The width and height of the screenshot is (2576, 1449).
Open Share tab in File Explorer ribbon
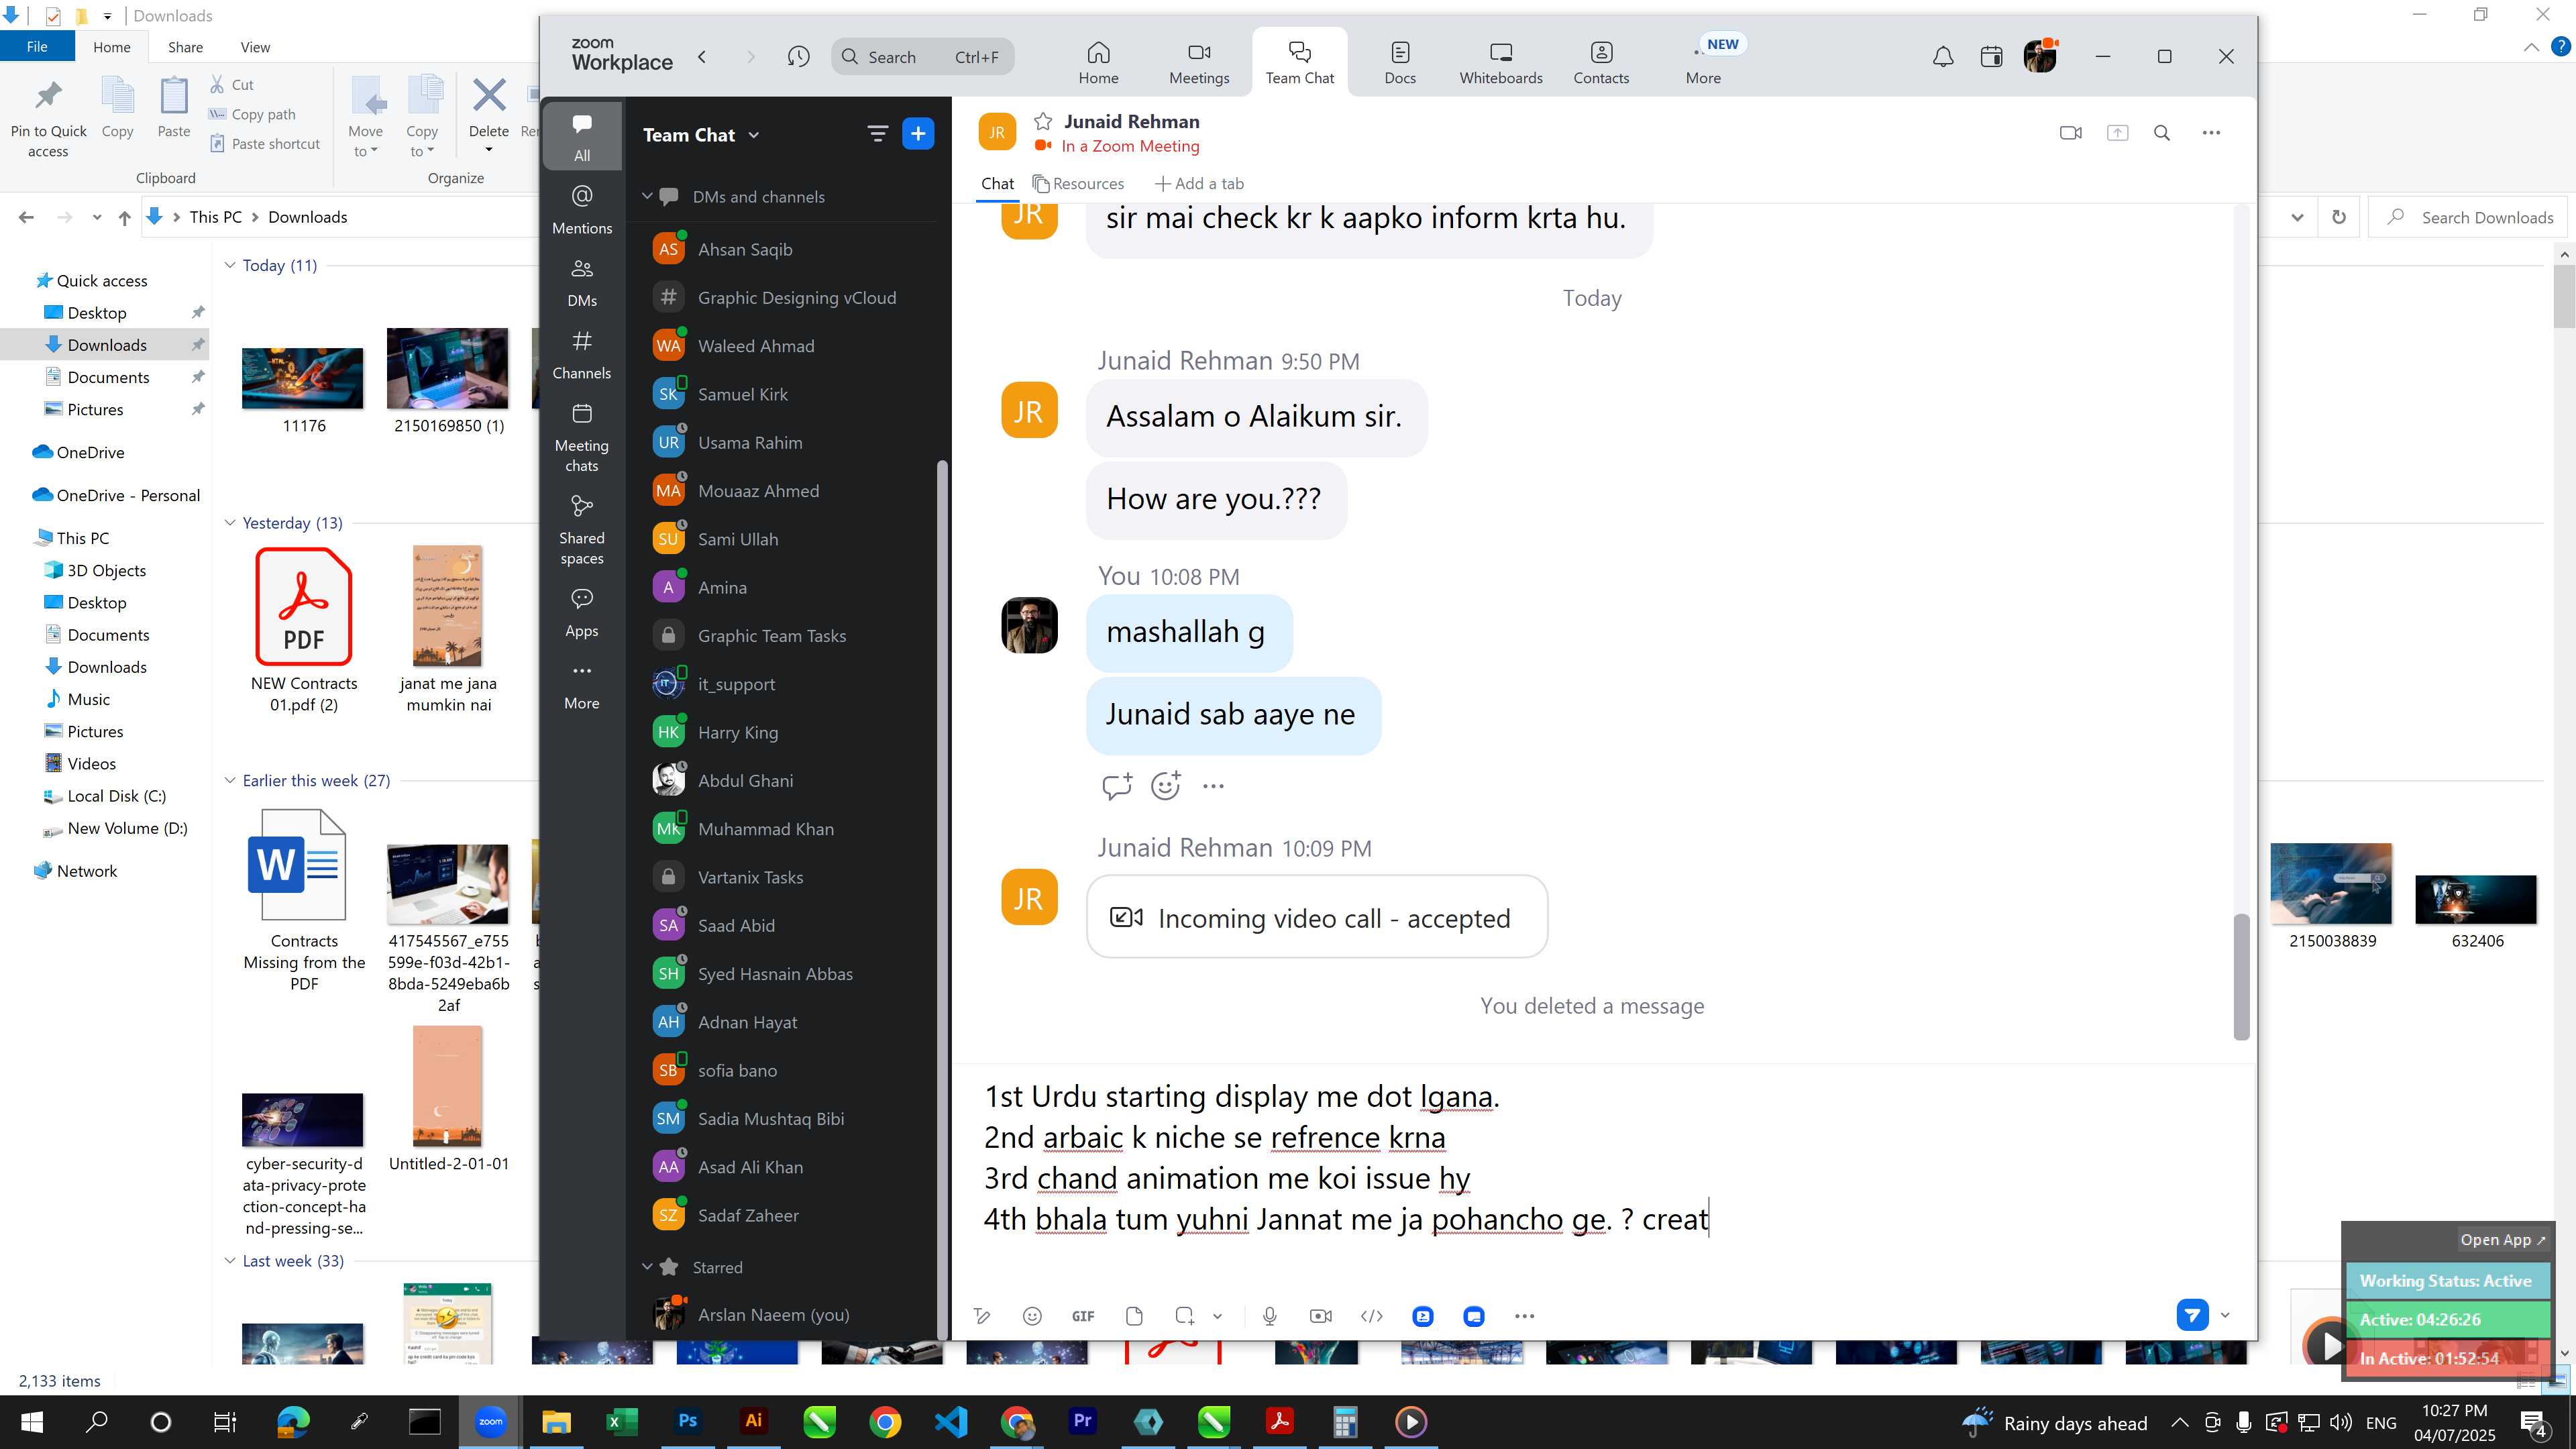185,47
